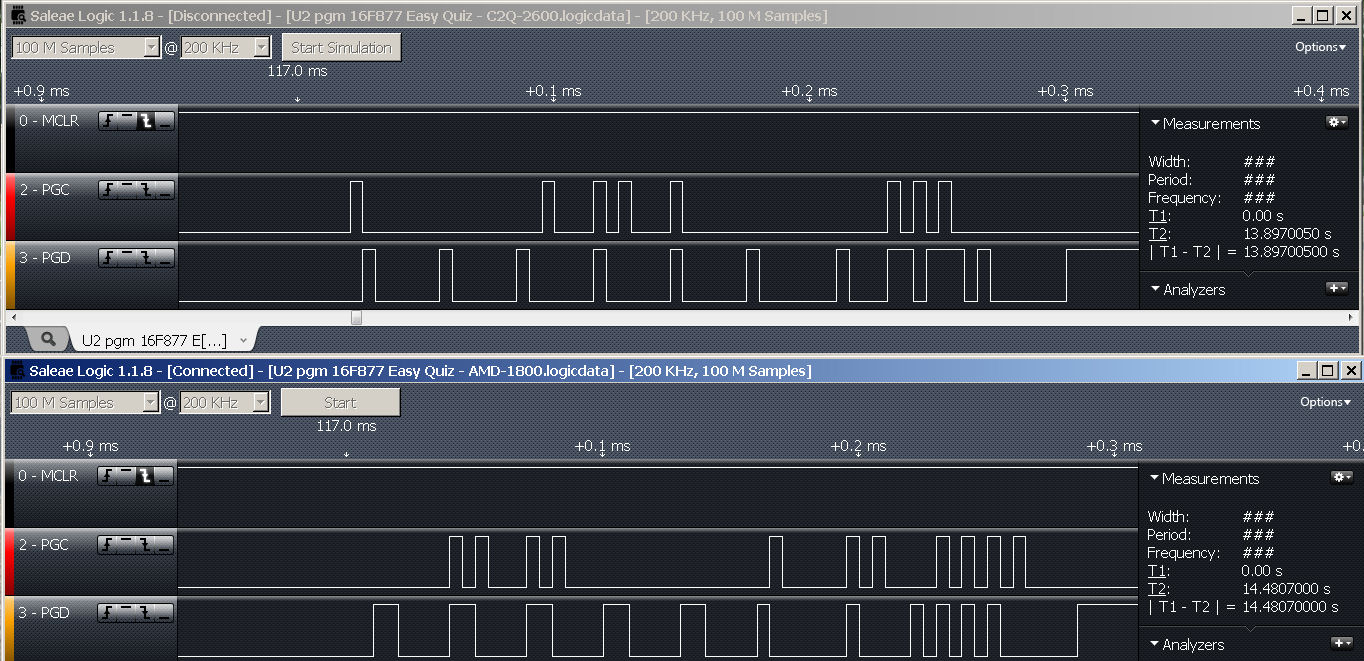This screenshot has height=661, width=1364.
Task: Open Measurements gear settings in top window
Action: click(1337, 122)
